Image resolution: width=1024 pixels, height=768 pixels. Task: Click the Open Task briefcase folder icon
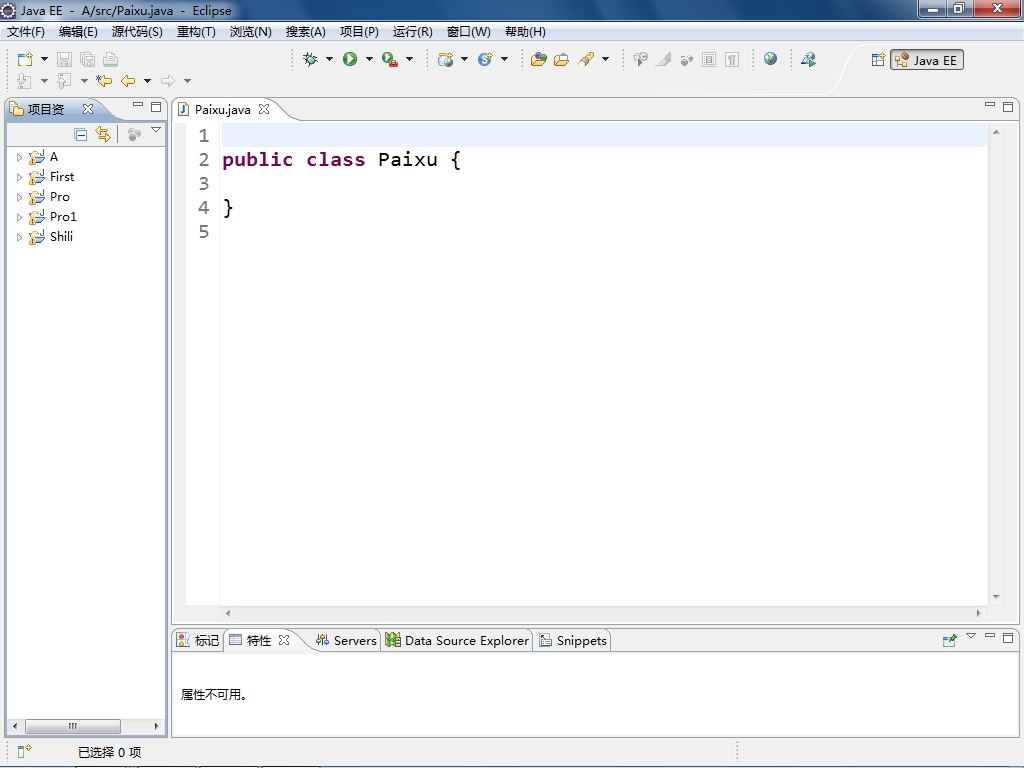click(x=562, y=59)
